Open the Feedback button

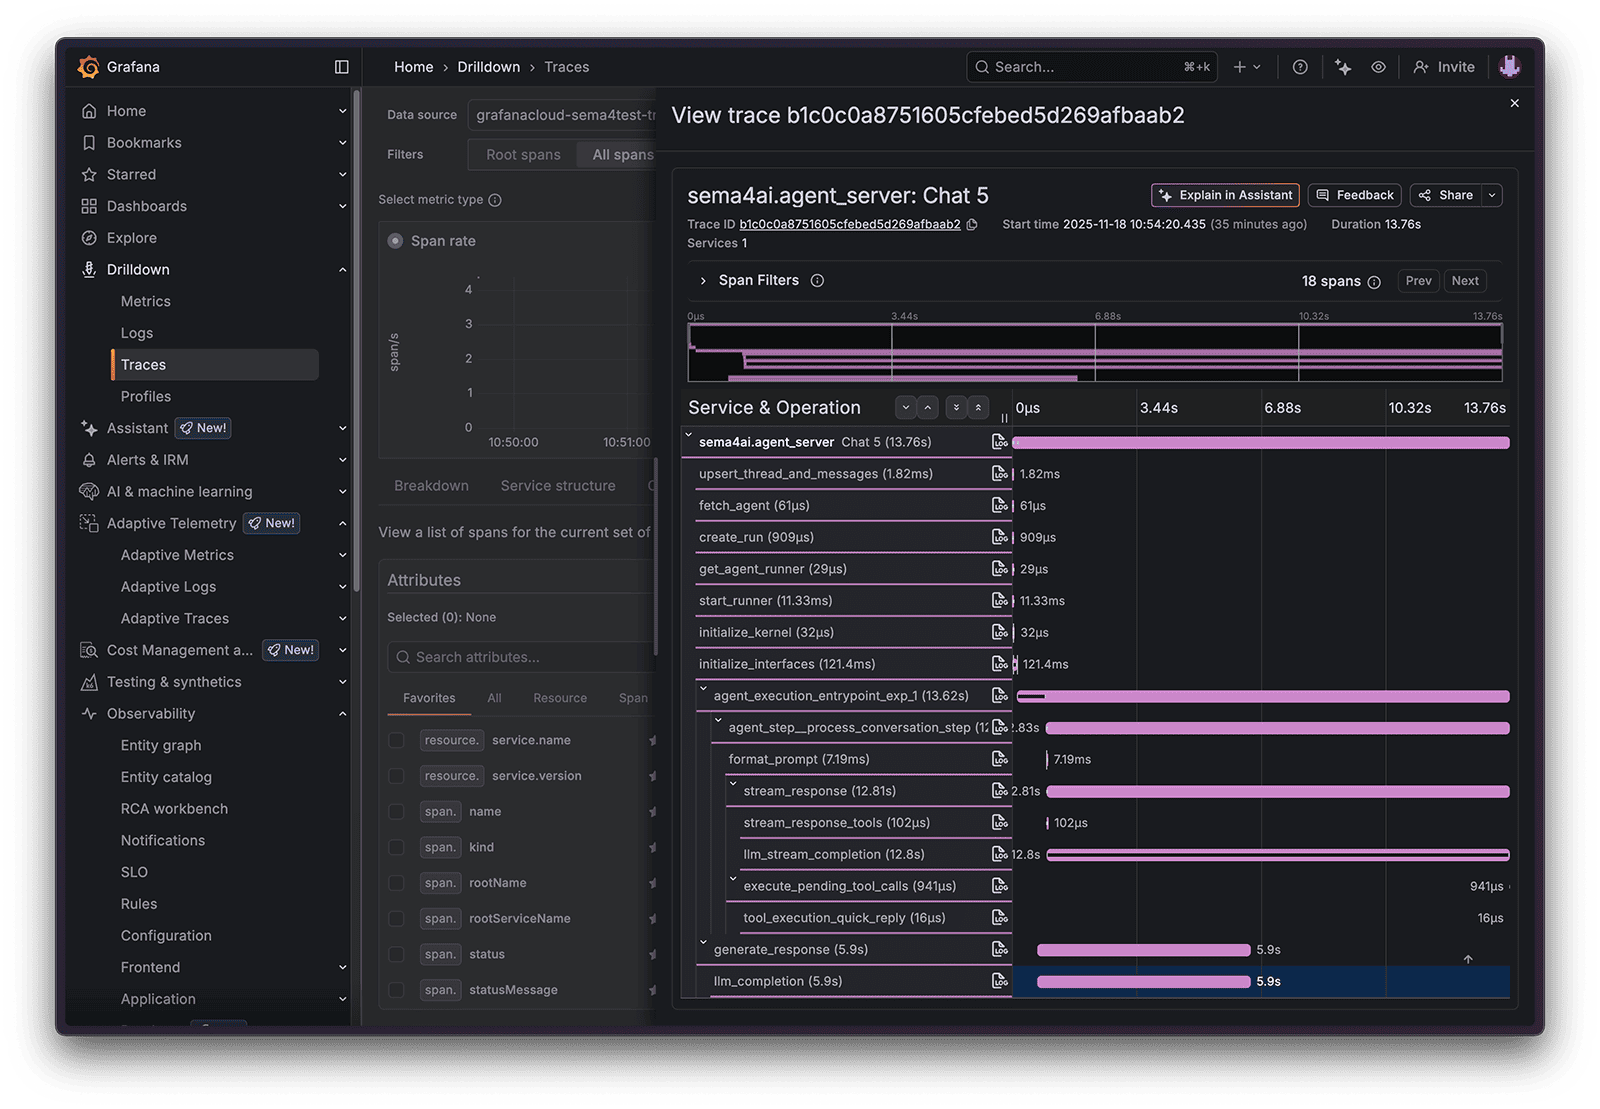(x=1354, y=195)
